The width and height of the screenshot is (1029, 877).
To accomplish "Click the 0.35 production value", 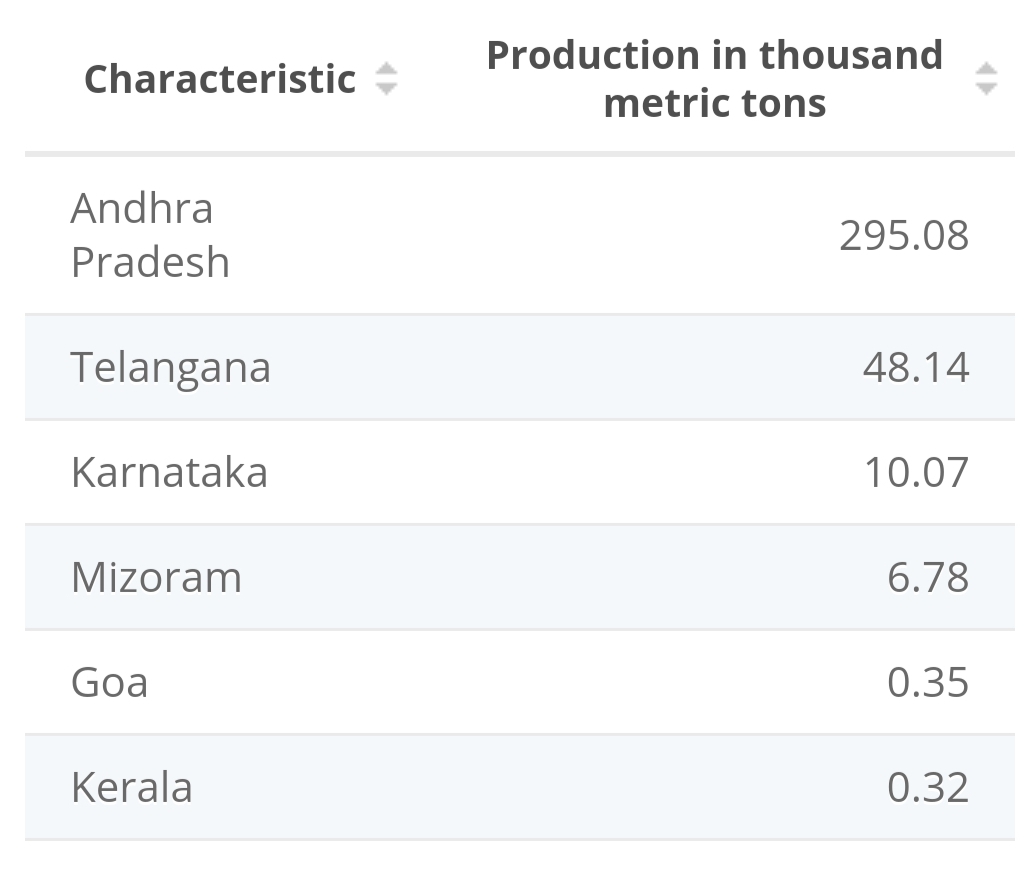I will pyautogui.click(x=928, y=682).
